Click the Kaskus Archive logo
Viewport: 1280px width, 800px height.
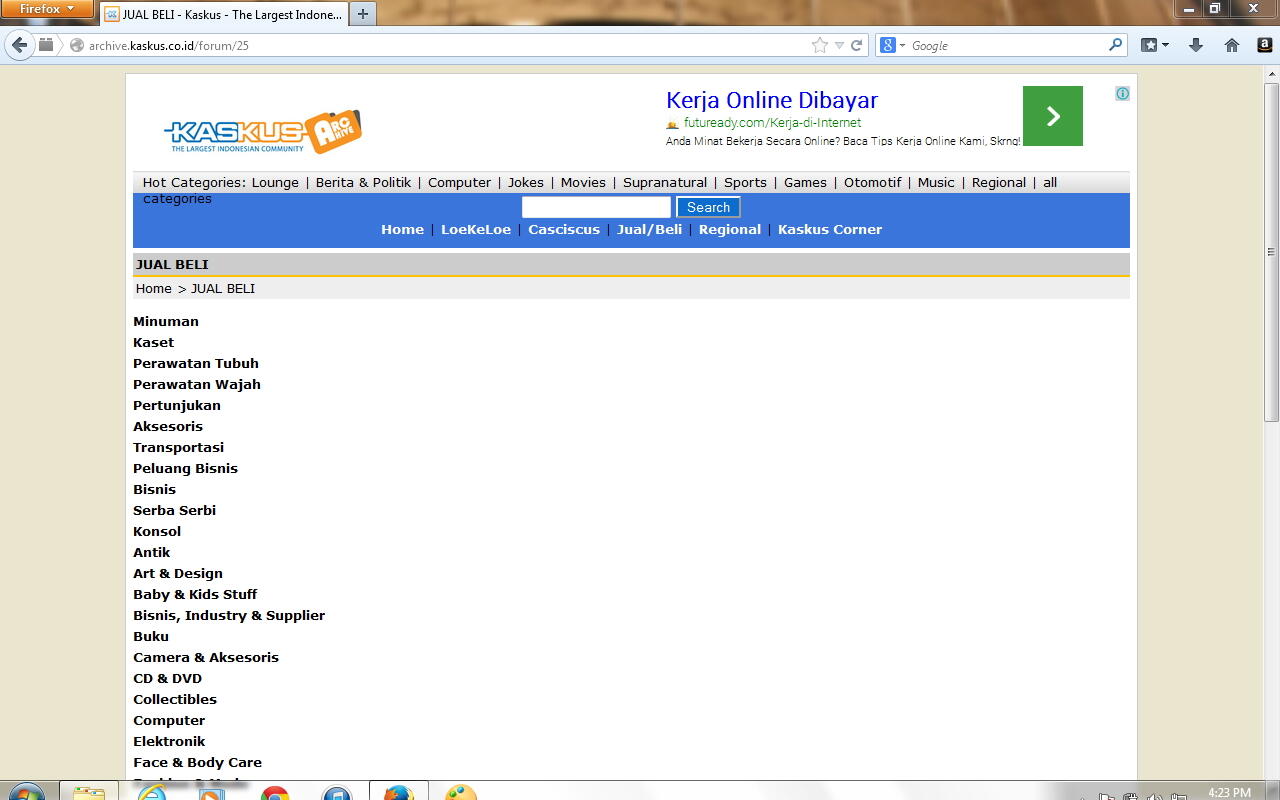click(263, 131)
